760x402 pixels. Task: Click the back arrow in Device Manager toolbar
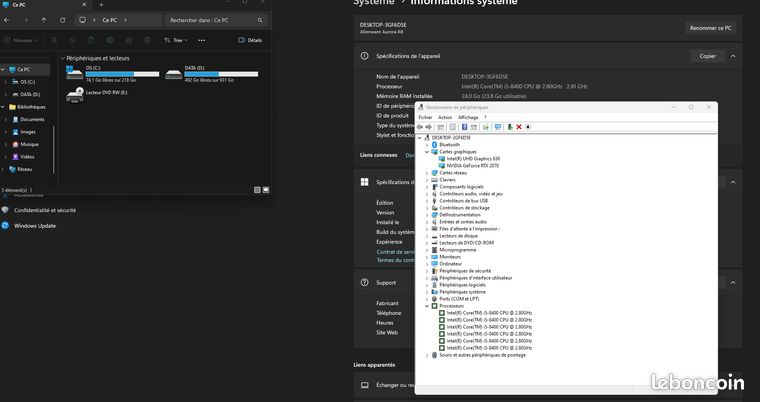coord(420,127)
